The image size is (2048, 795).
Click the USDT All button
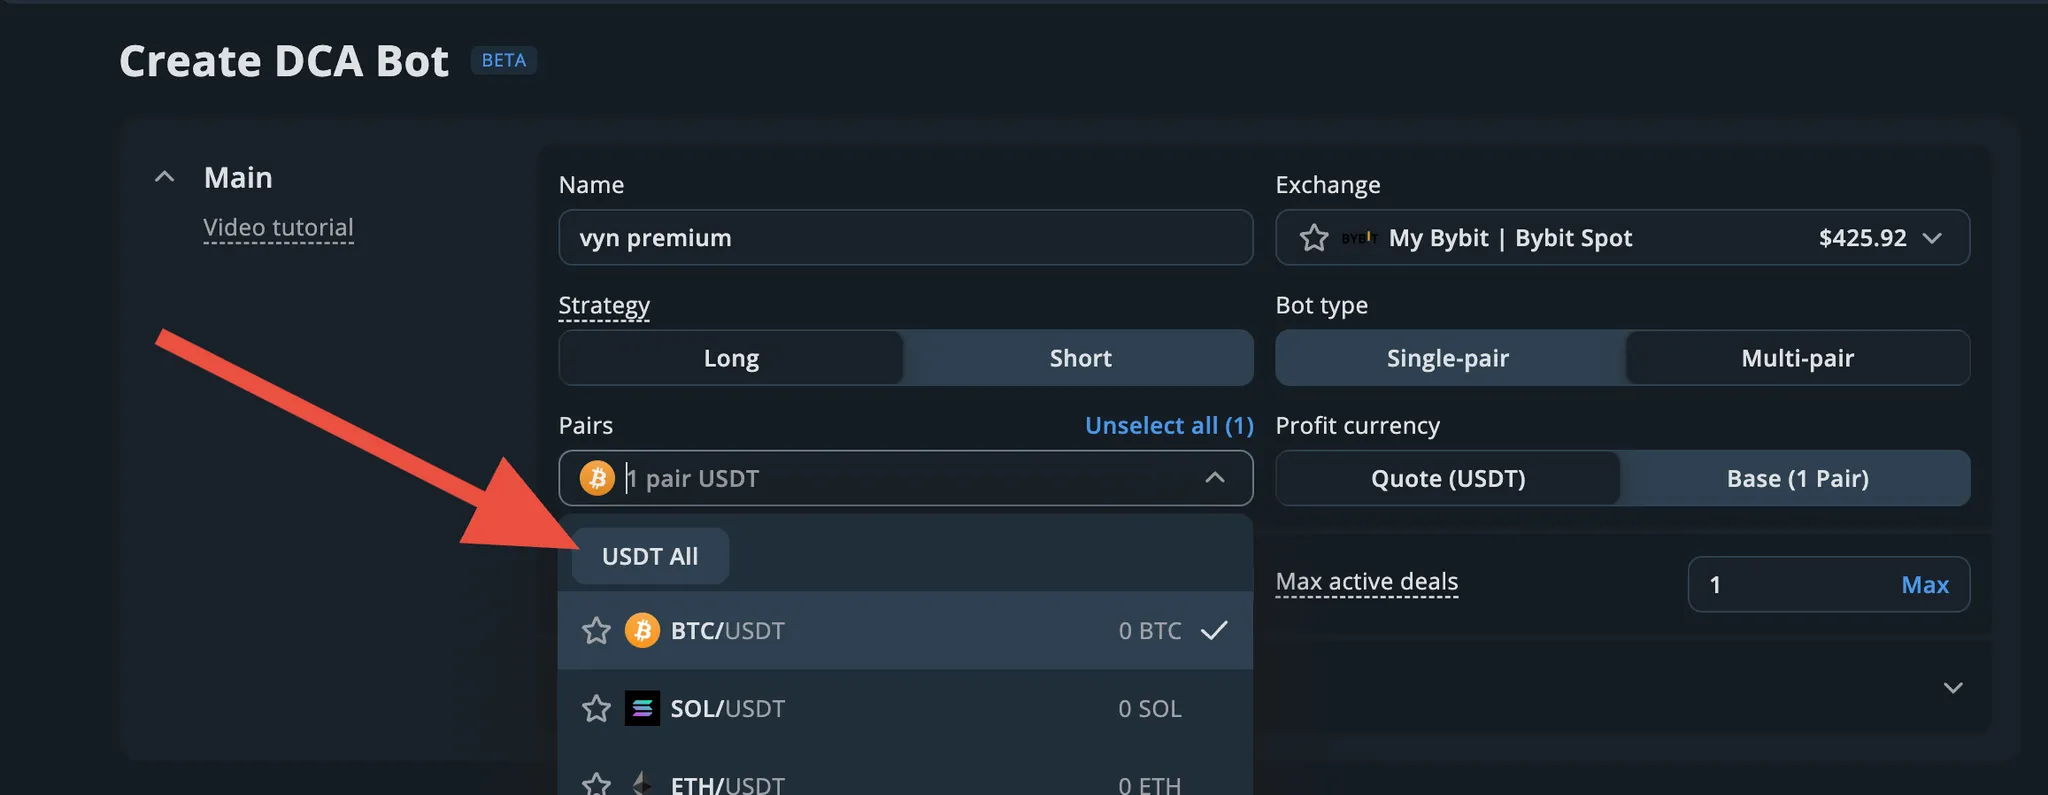click(650, 556)
